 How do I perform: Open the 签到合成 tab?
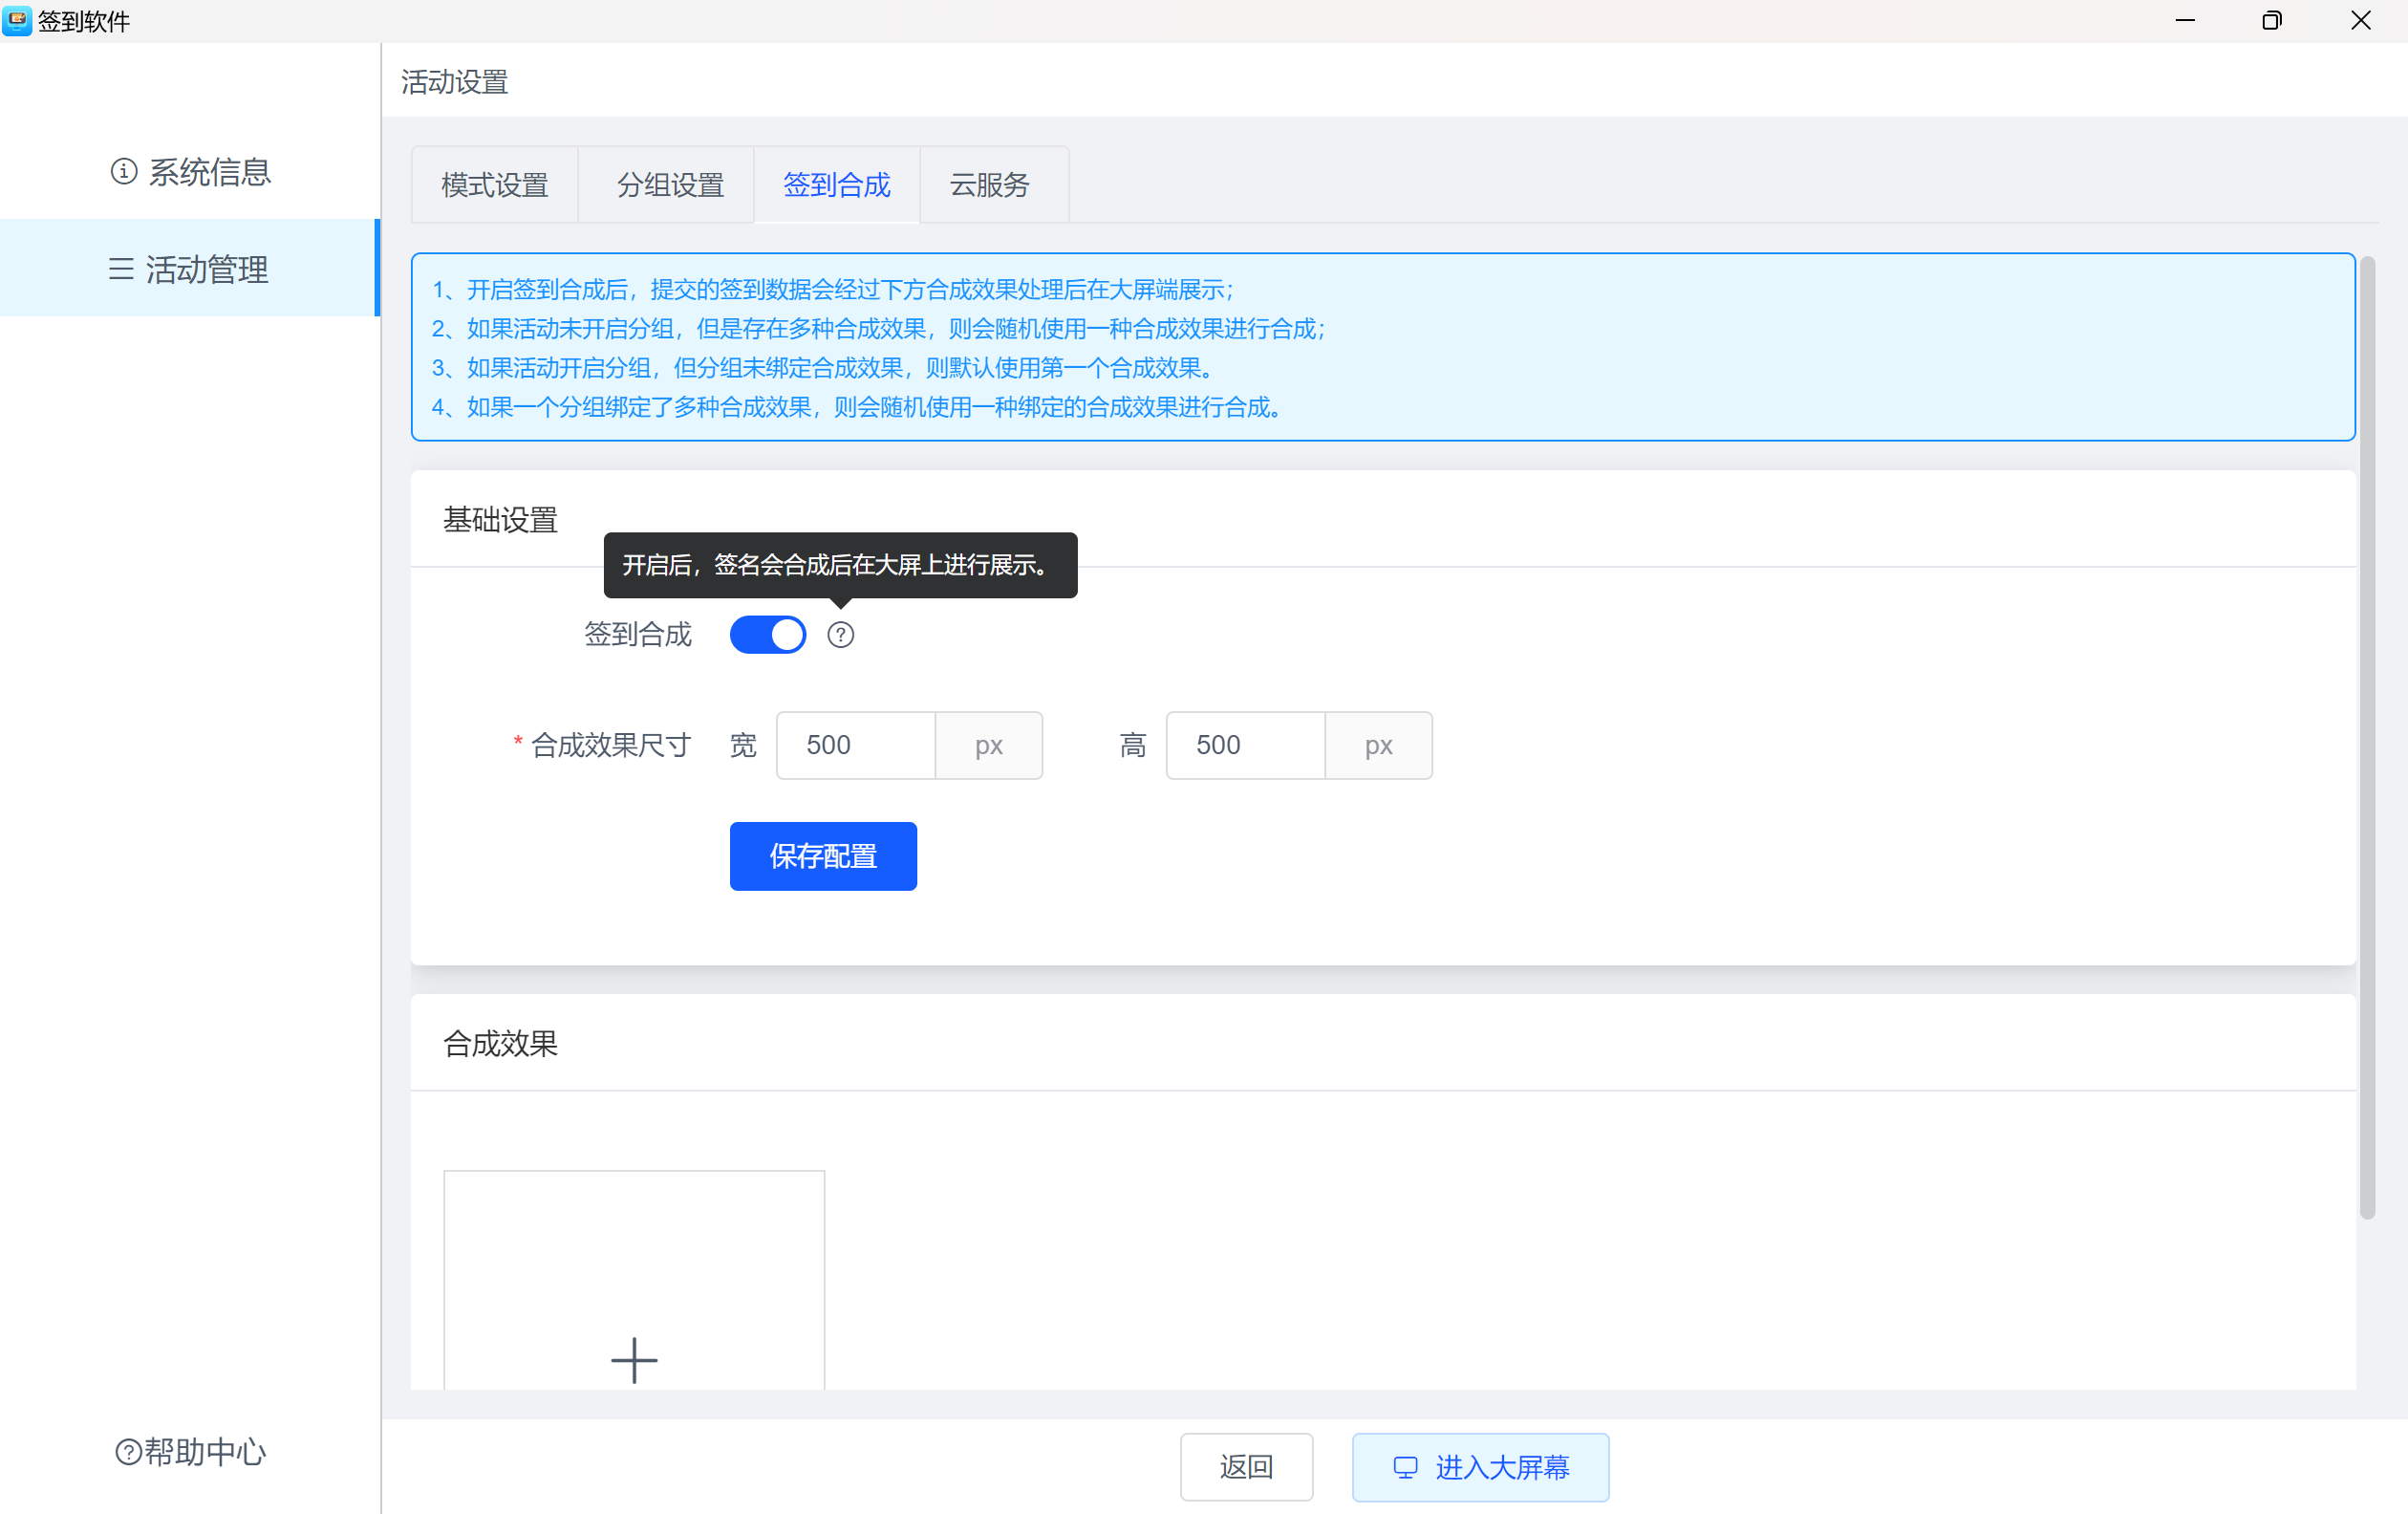[x=836, y=185]
